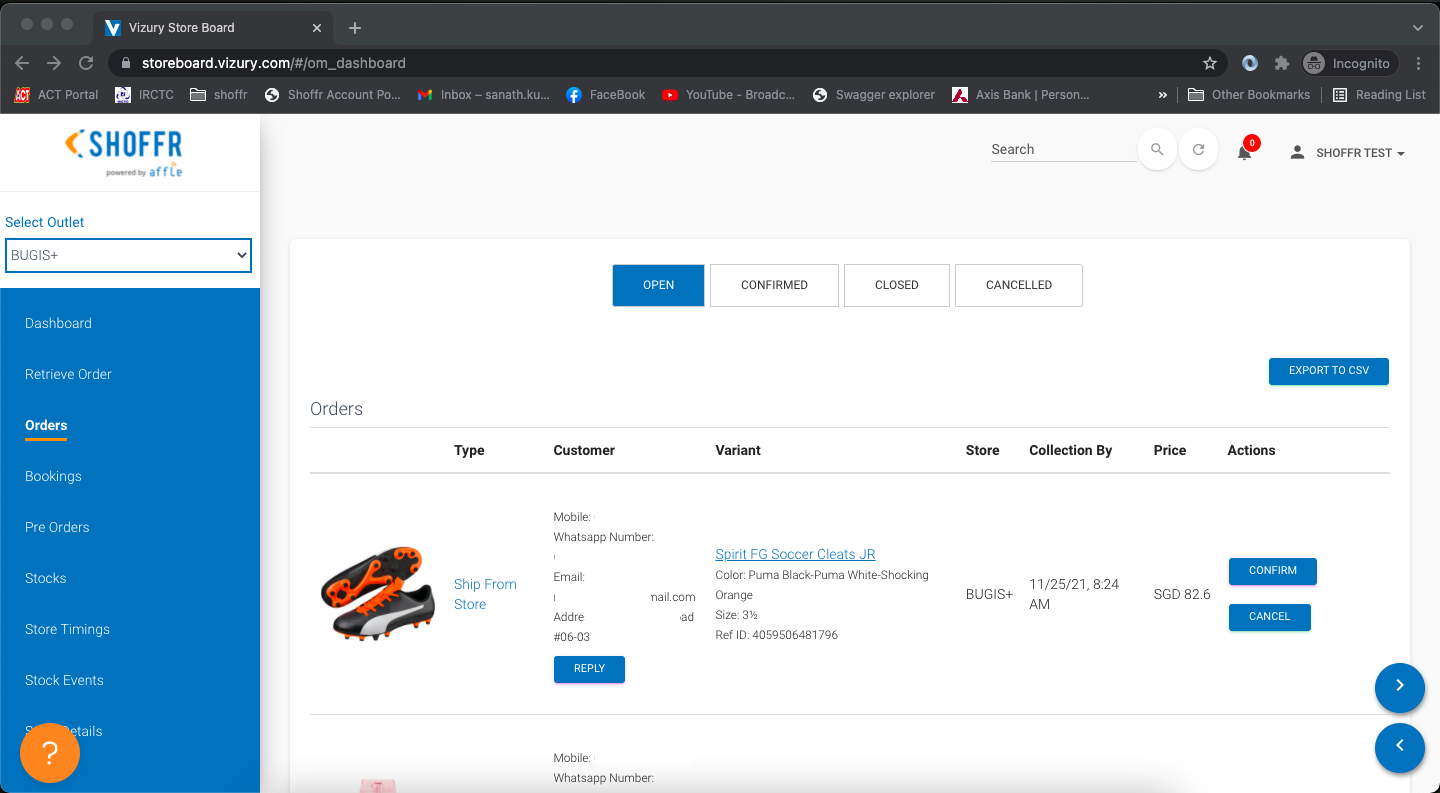Image resolution: width=1440 pixels, height=793 pixels.
Task: Expand the Select Outlet BUGIS+ dropdown
Action: point(128,255)
